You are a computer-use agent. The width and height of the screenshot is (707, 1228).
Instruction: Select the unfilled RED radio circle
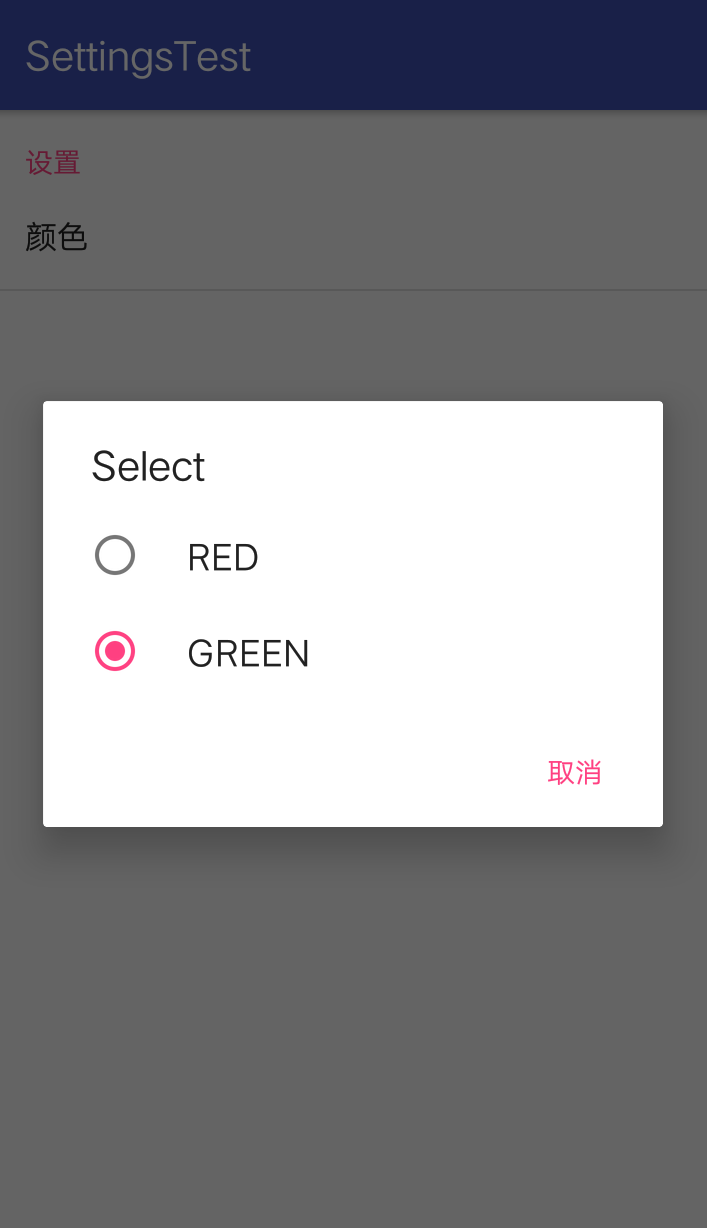115,555
